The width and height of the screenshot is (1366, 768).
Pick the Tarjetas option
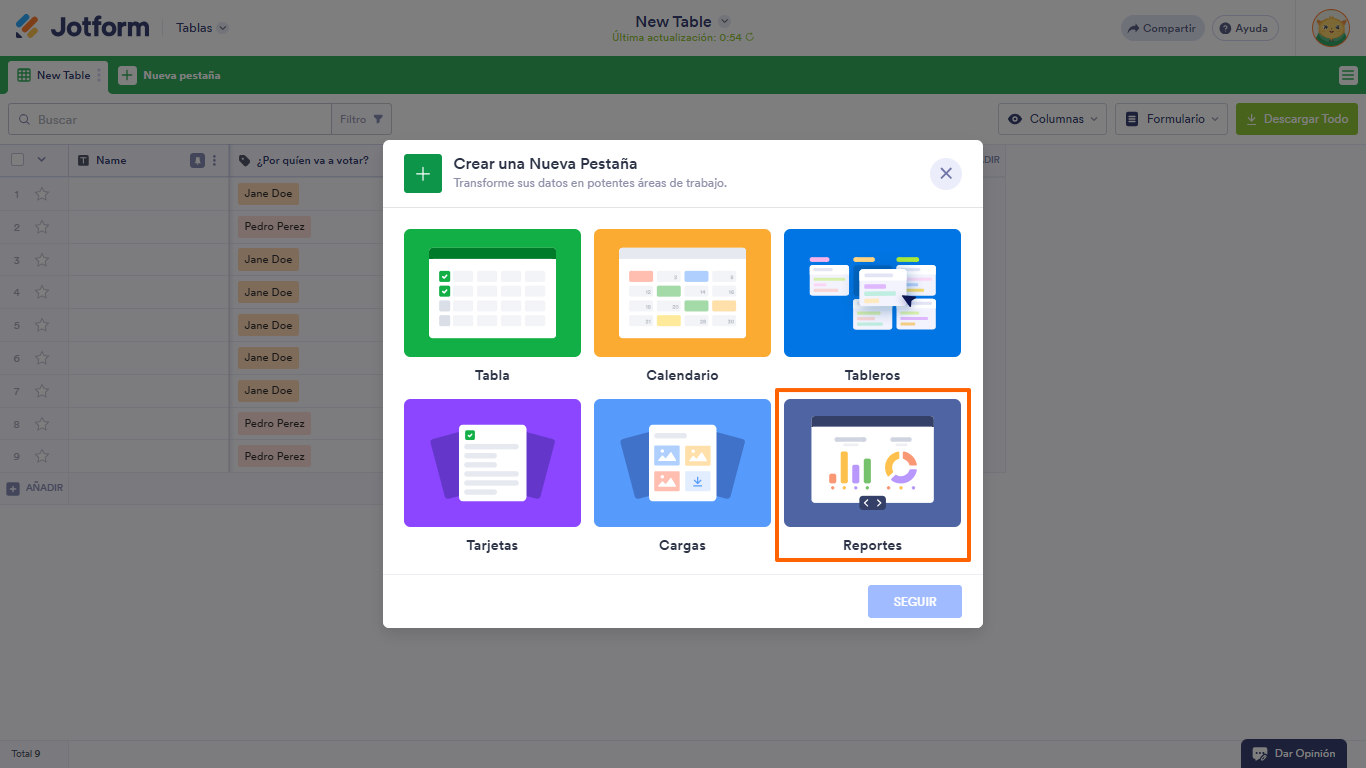point(492,462)
